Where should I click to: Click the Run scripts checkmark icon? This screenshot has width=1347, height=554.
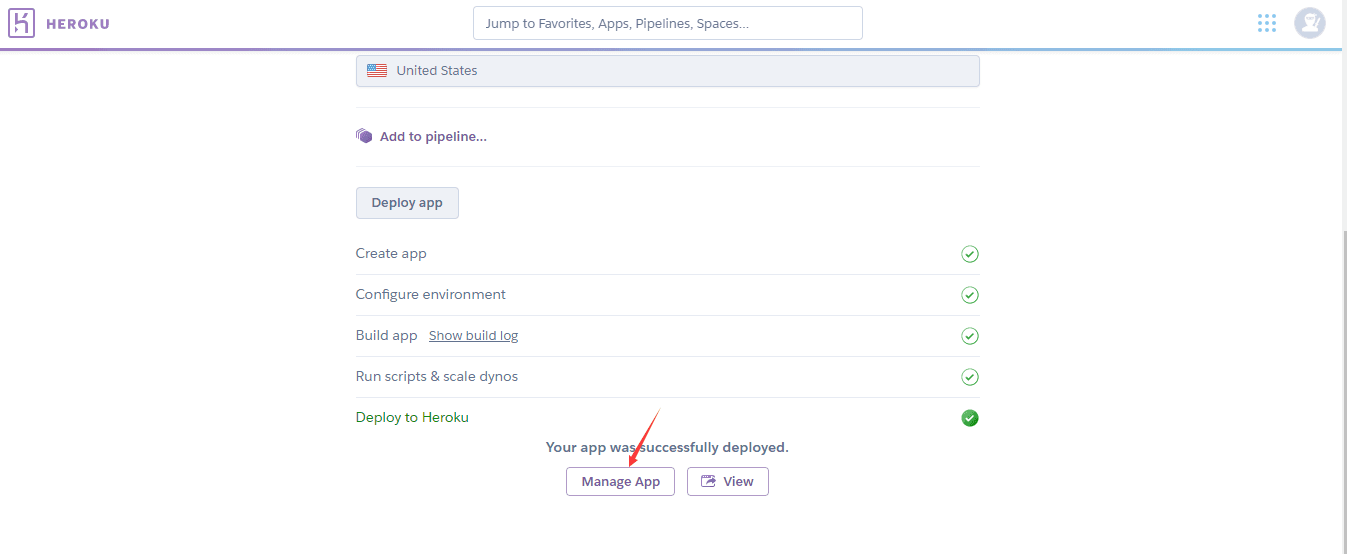[969, 377]
